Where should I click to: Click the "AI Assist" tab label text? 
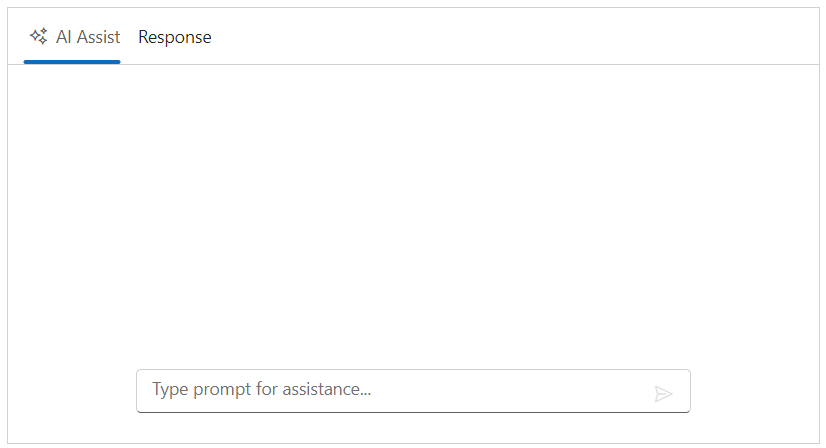click(x=88, y=37)
